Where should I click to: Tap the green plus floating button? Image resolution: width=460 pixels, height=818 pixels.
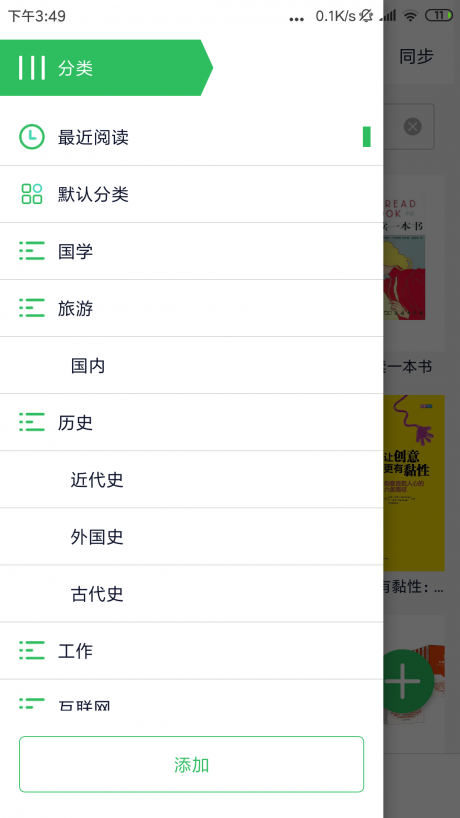(409, 681)
